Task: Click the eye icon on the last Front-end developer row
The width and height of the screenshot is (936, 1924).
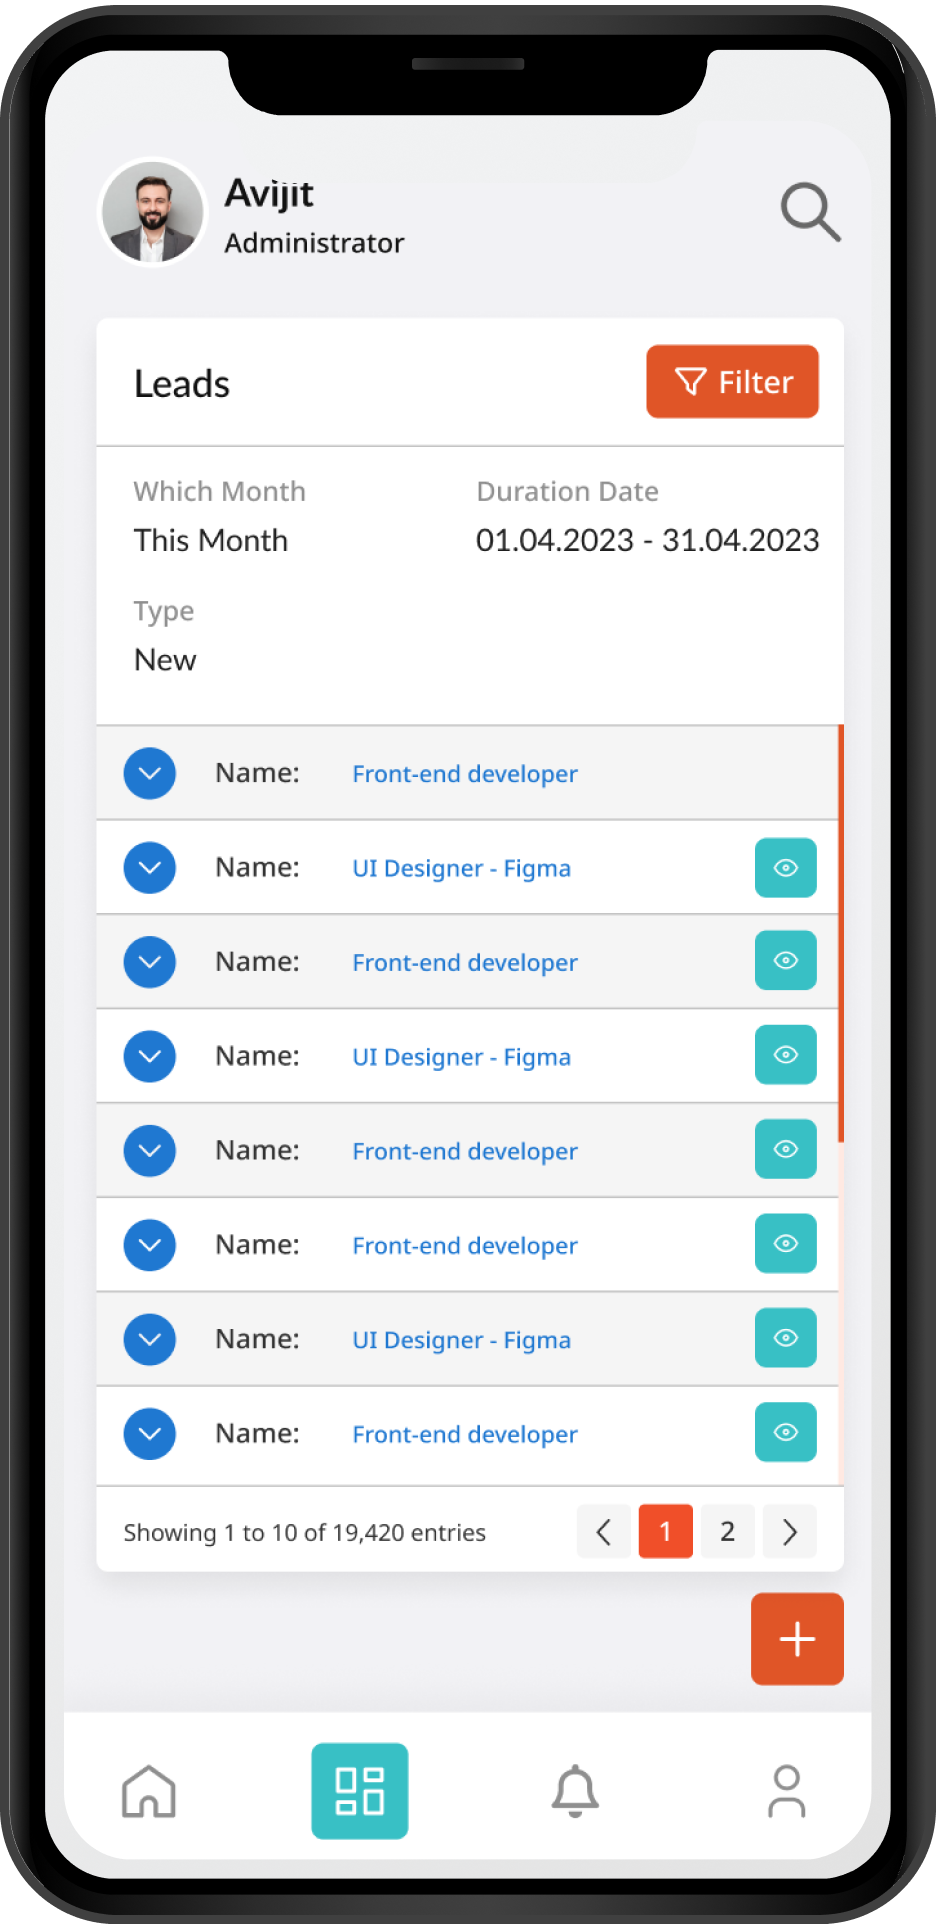Action: [785, 1433]
